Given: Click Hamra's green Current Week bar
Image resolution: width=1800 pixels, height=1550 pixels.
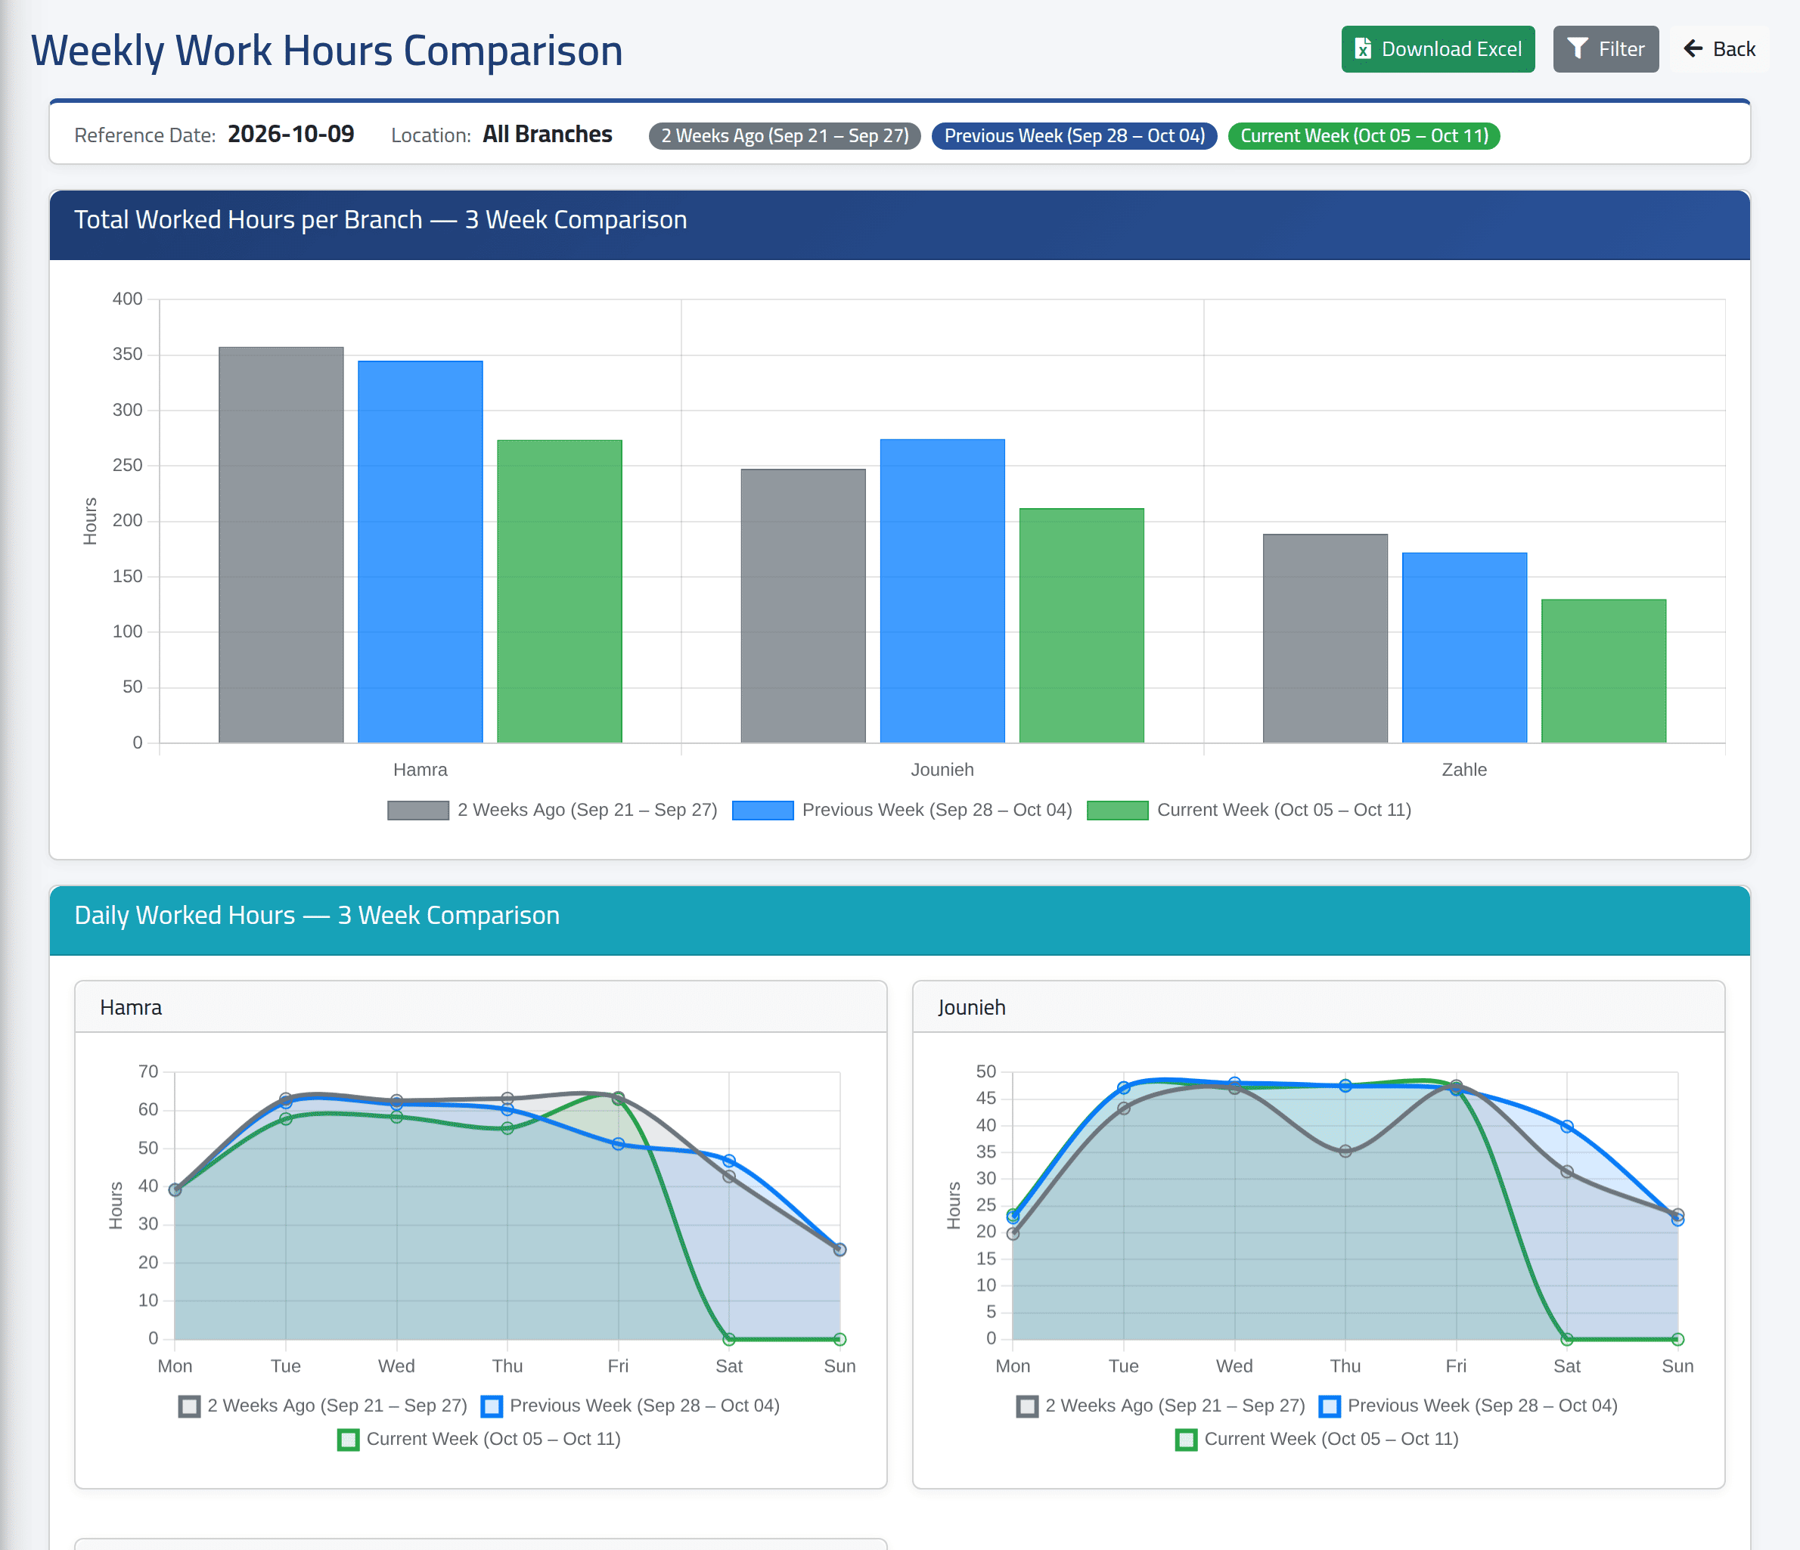Looking at the screenshot, I should coord(560,591).
